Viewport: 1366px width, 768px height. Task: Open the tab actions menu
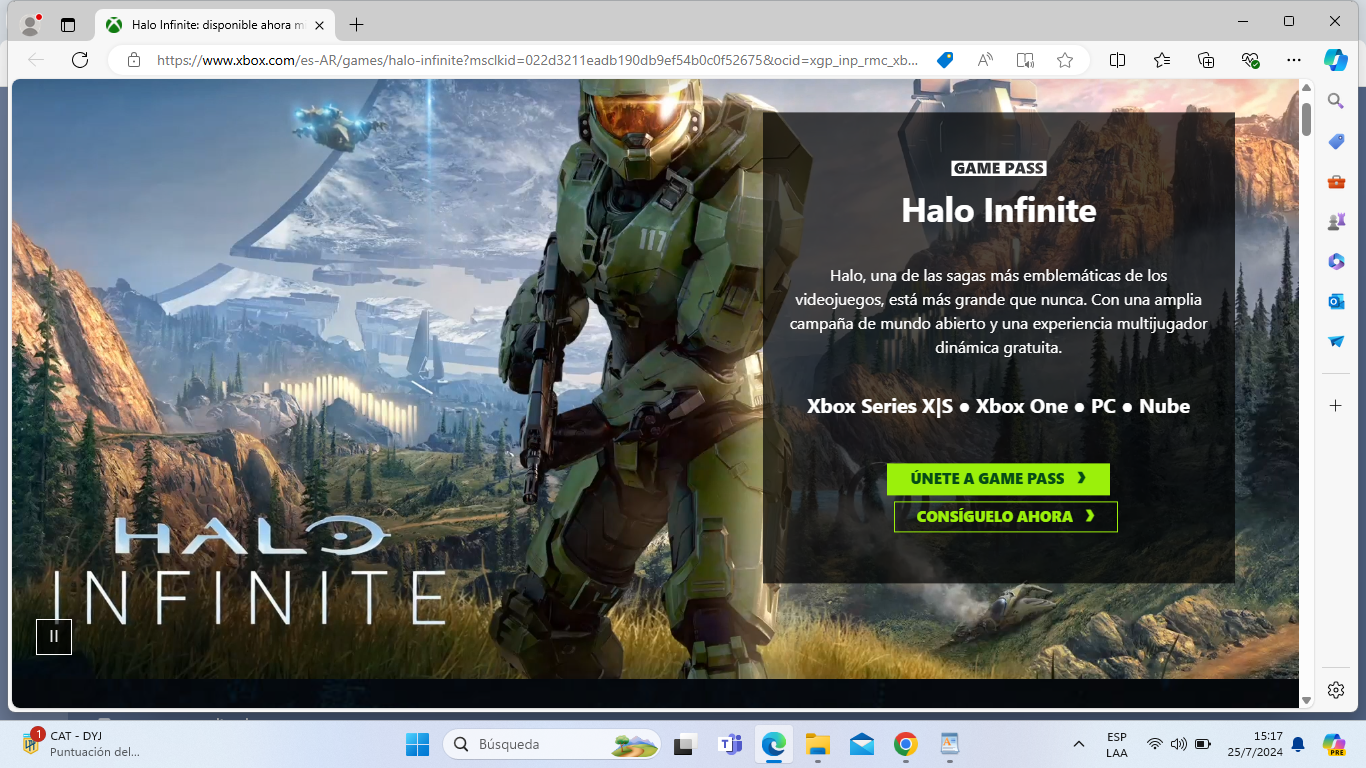coord(68,24)
